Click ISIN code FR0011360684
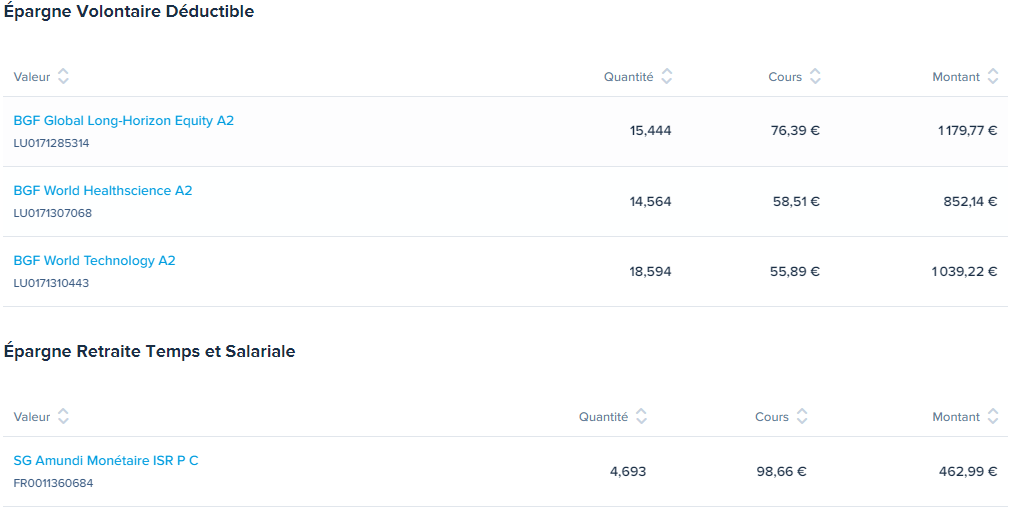 pyautogui.click(x=53, y=483)
